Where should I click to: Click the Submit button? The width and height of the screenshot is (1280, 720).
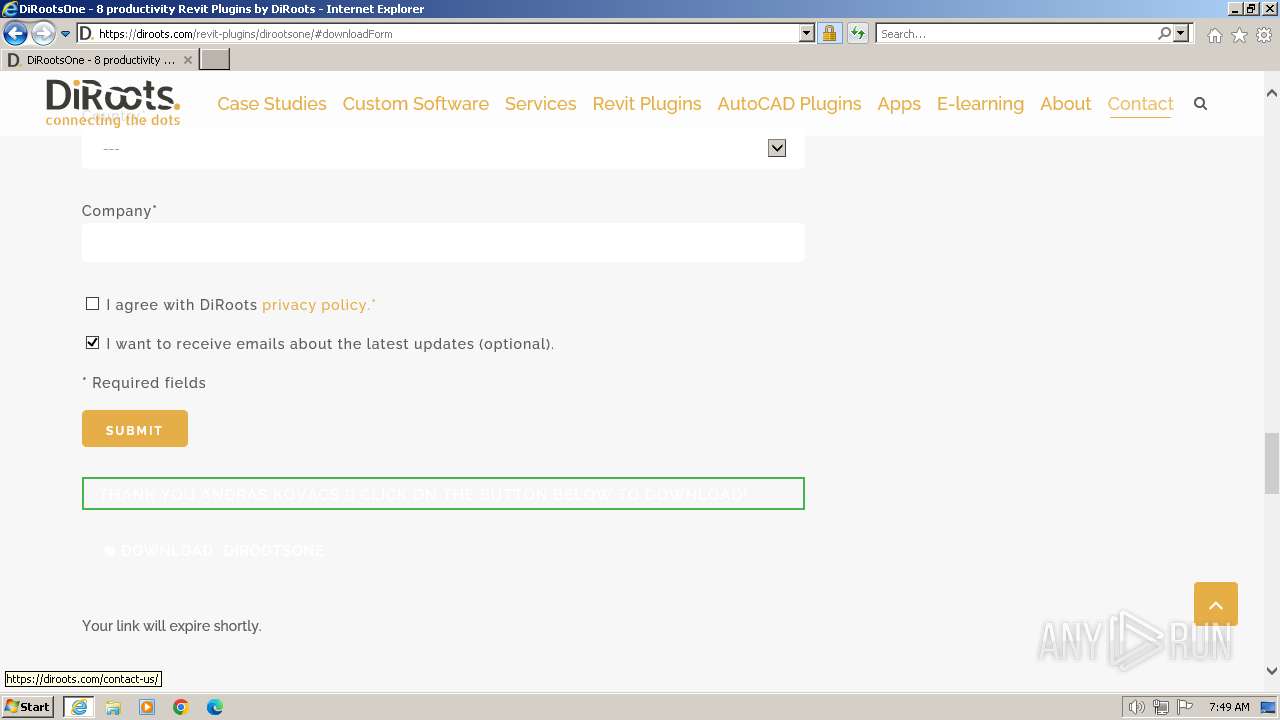coord(135,429)
